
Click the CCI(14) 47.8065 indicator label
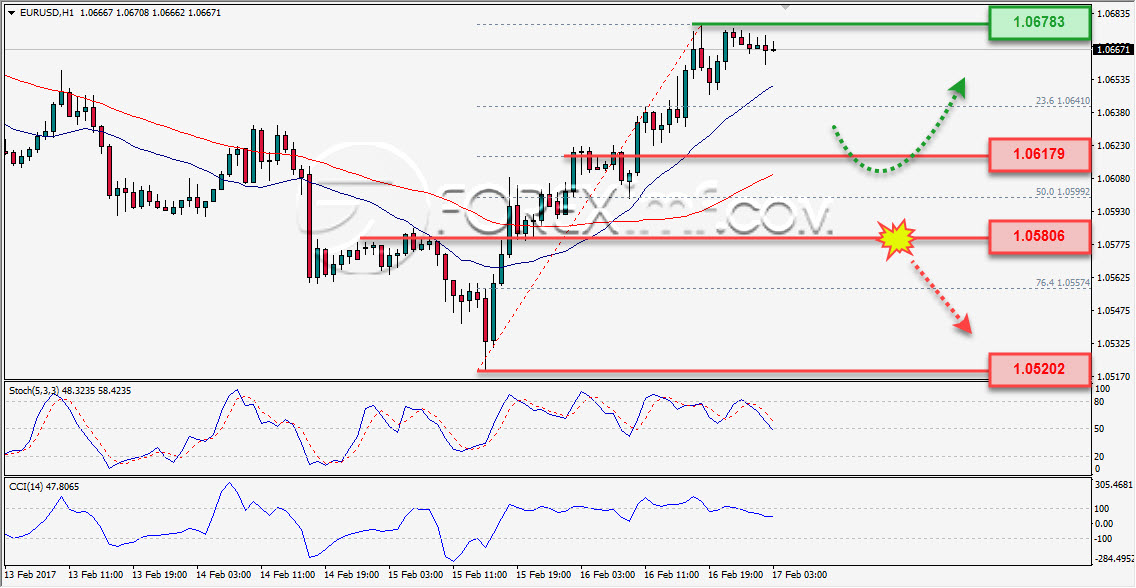(43, 487)
